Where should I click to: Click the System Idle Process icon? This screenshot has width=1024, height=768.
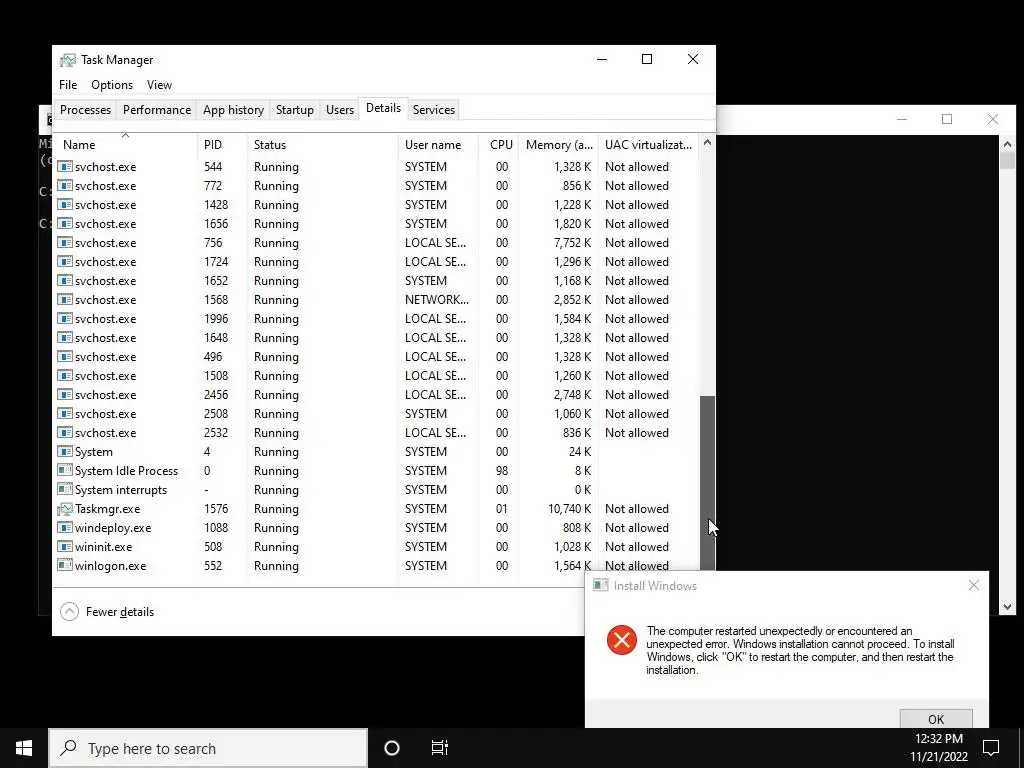[65, 471]
